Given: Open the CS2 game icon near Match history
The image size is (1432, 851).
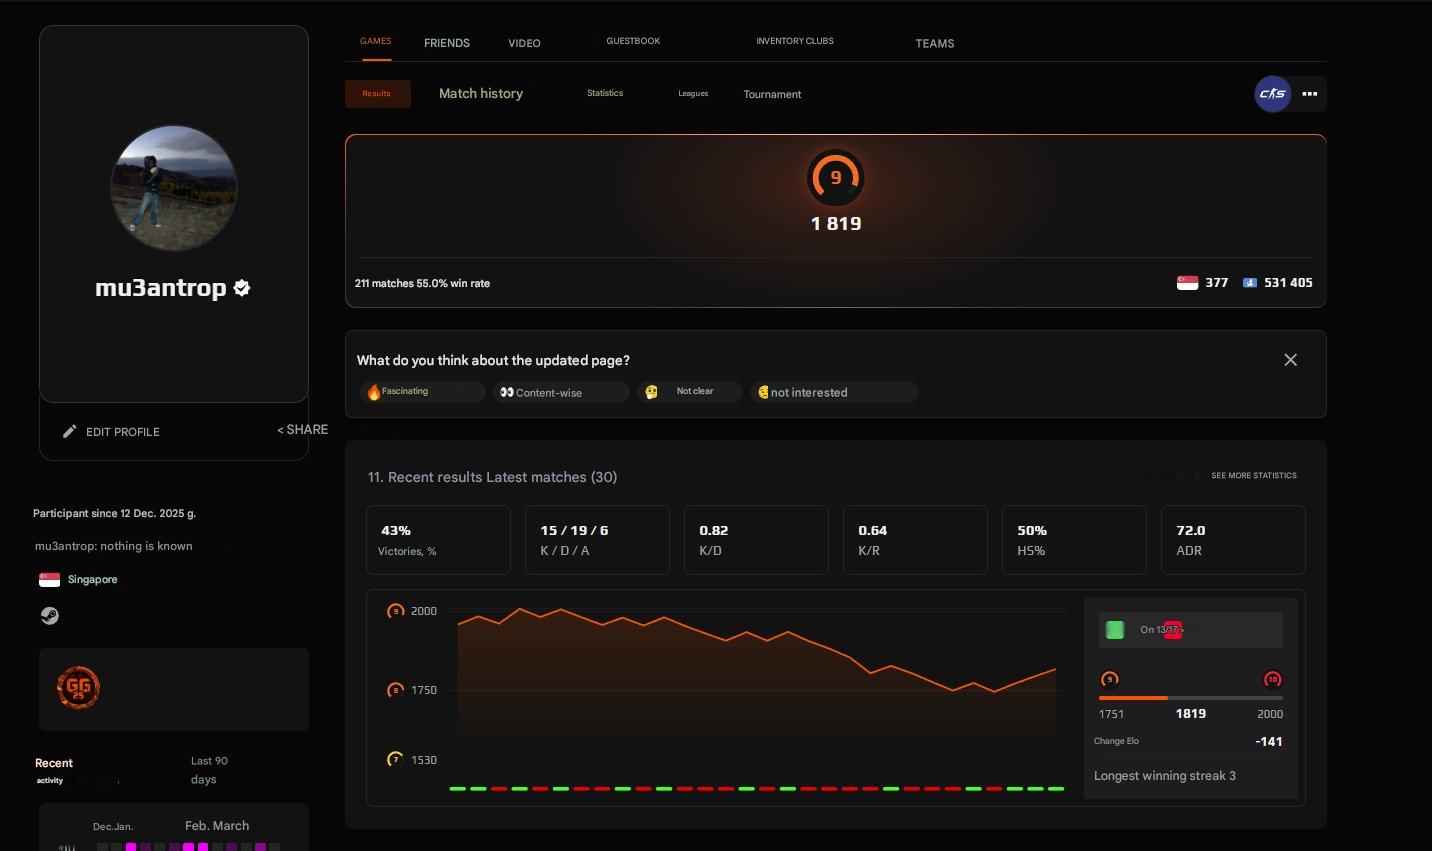Looking at the screenshot, I should click(x=1271, y=93).
